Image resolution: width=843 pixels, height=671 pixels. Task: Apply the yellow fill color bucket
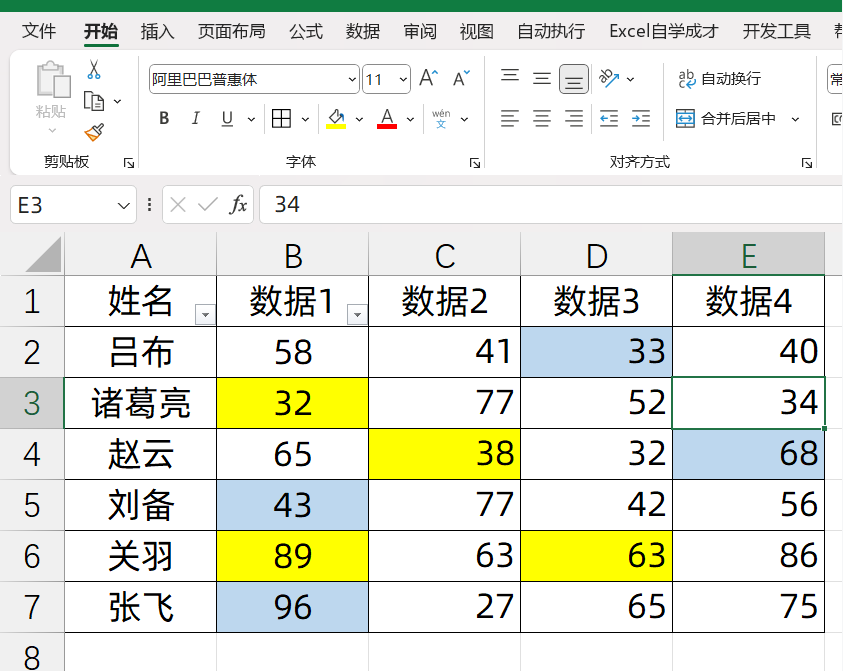336,118
